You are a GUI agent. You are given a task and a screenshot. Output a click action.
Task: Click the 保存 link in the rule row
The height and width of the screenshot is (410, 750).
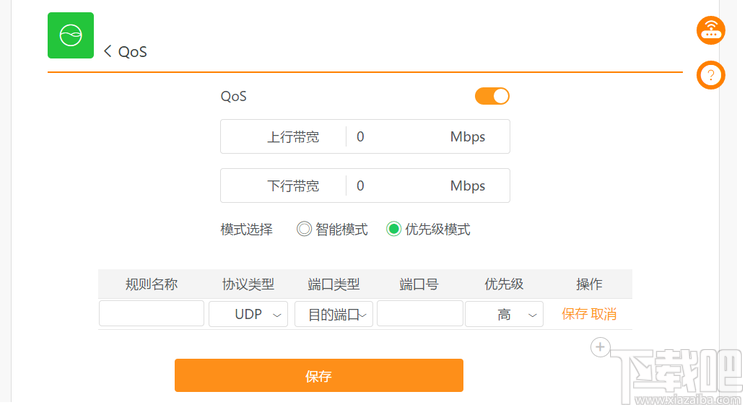tap(574, 314)
